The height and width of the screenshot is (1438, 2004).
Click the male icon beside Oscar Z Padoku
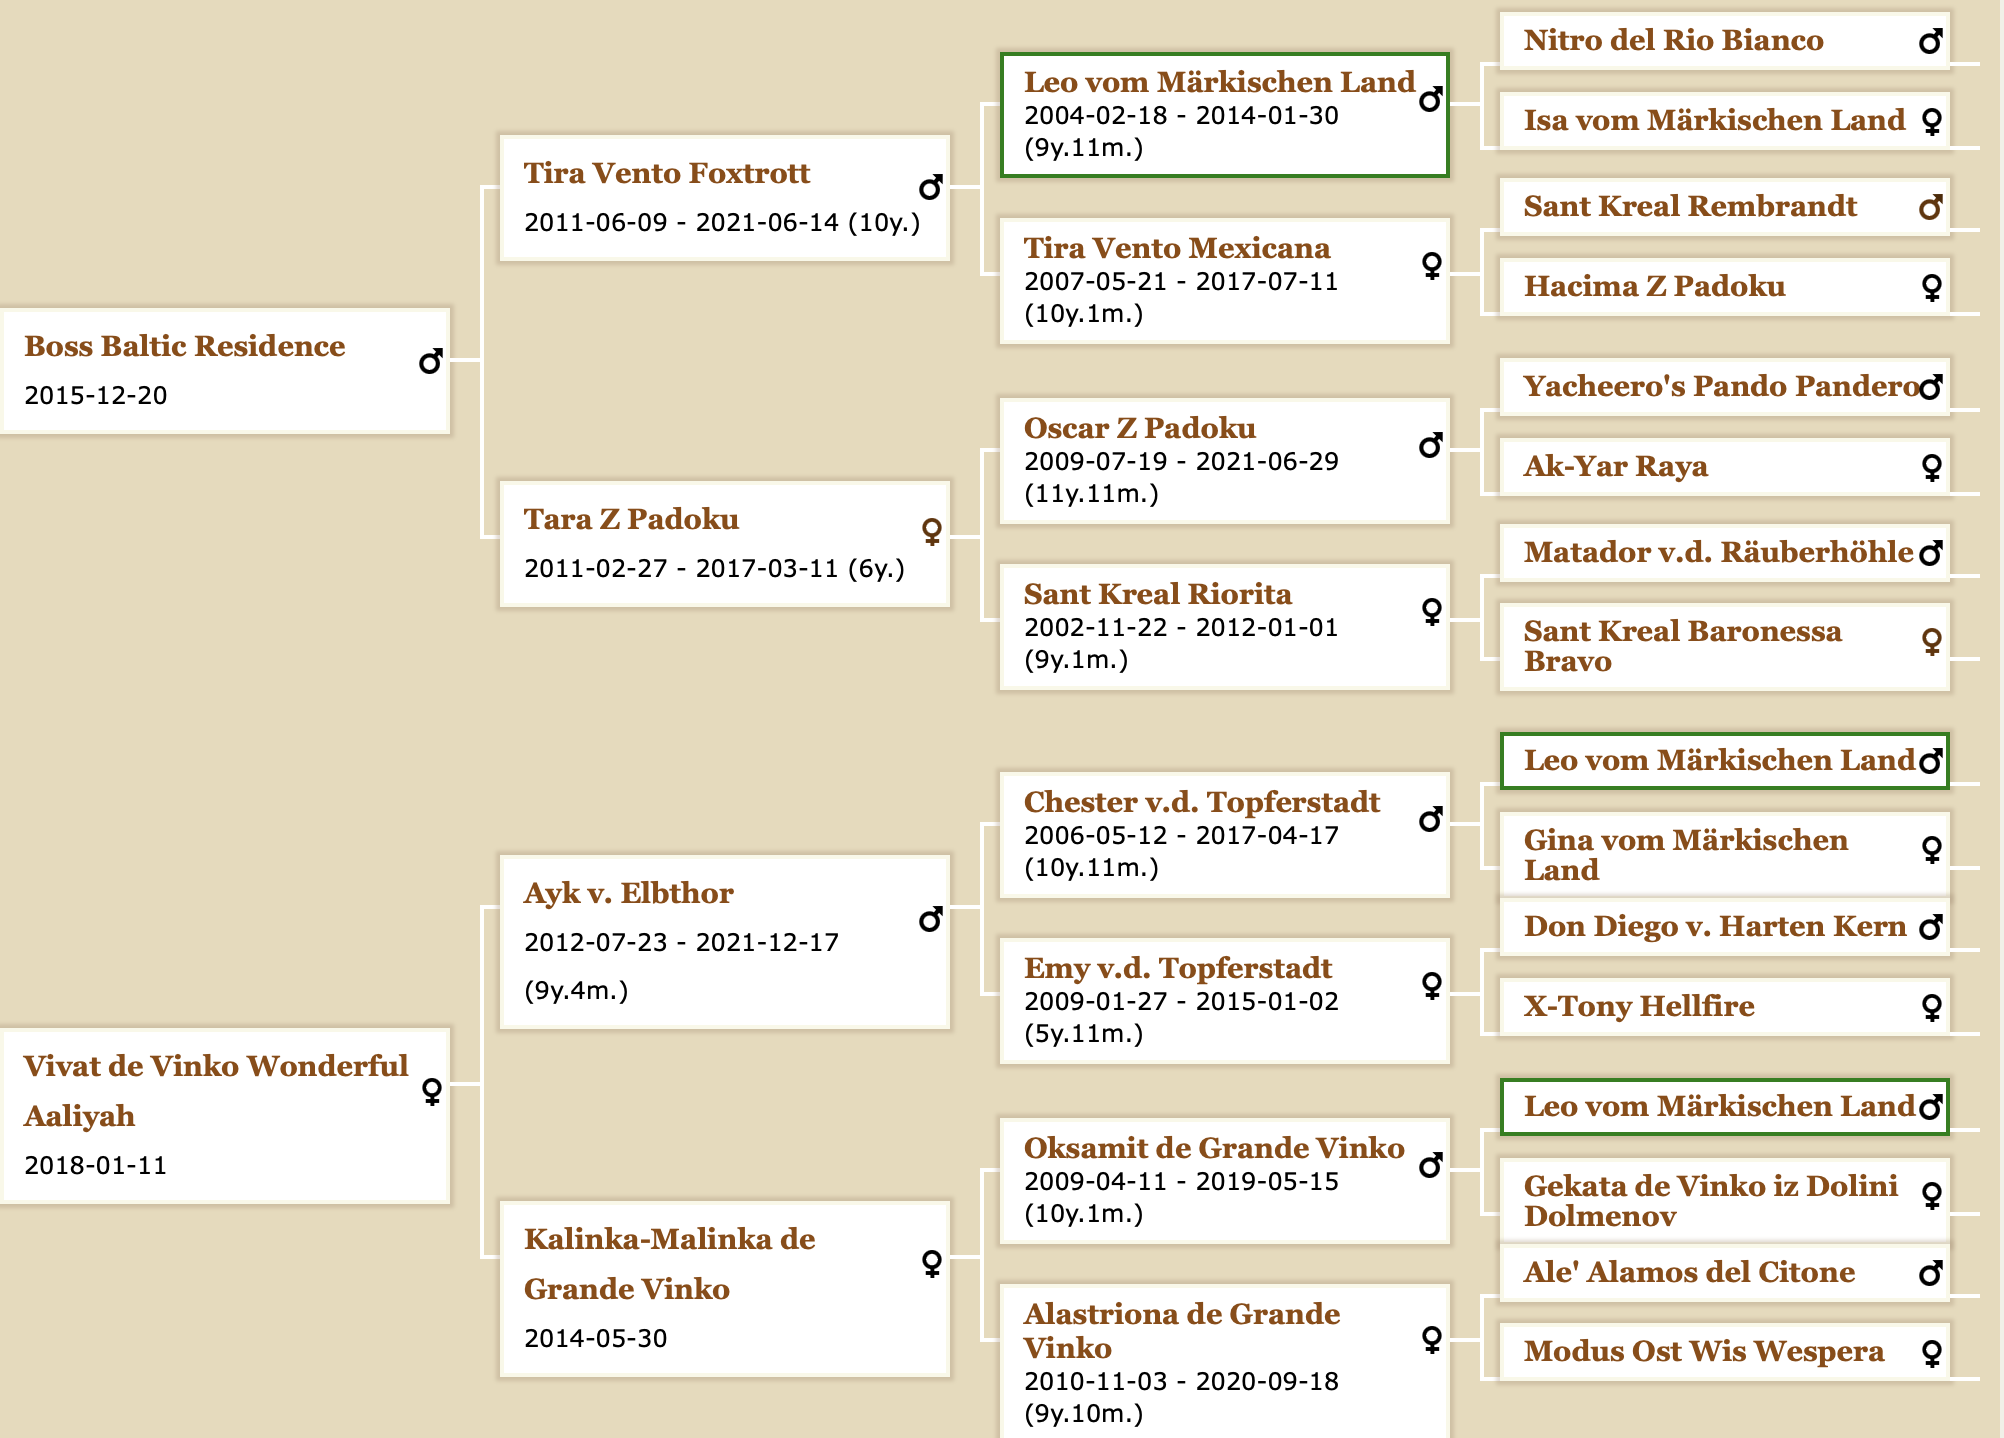click(x=1431, y=445)
